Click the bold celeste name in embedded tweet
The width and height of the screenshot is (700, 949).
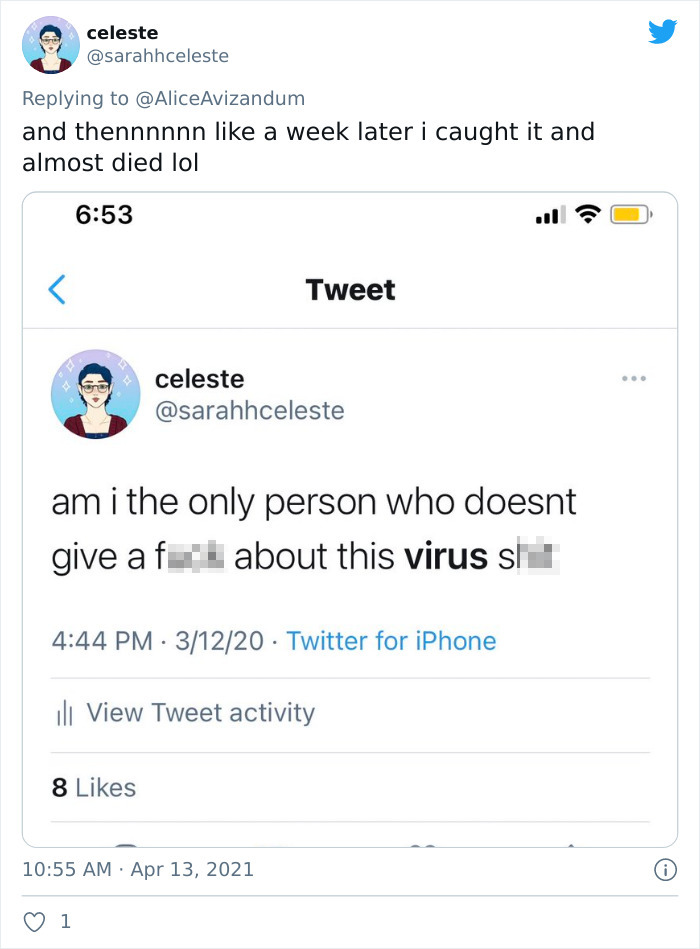(x=200, y=379)
